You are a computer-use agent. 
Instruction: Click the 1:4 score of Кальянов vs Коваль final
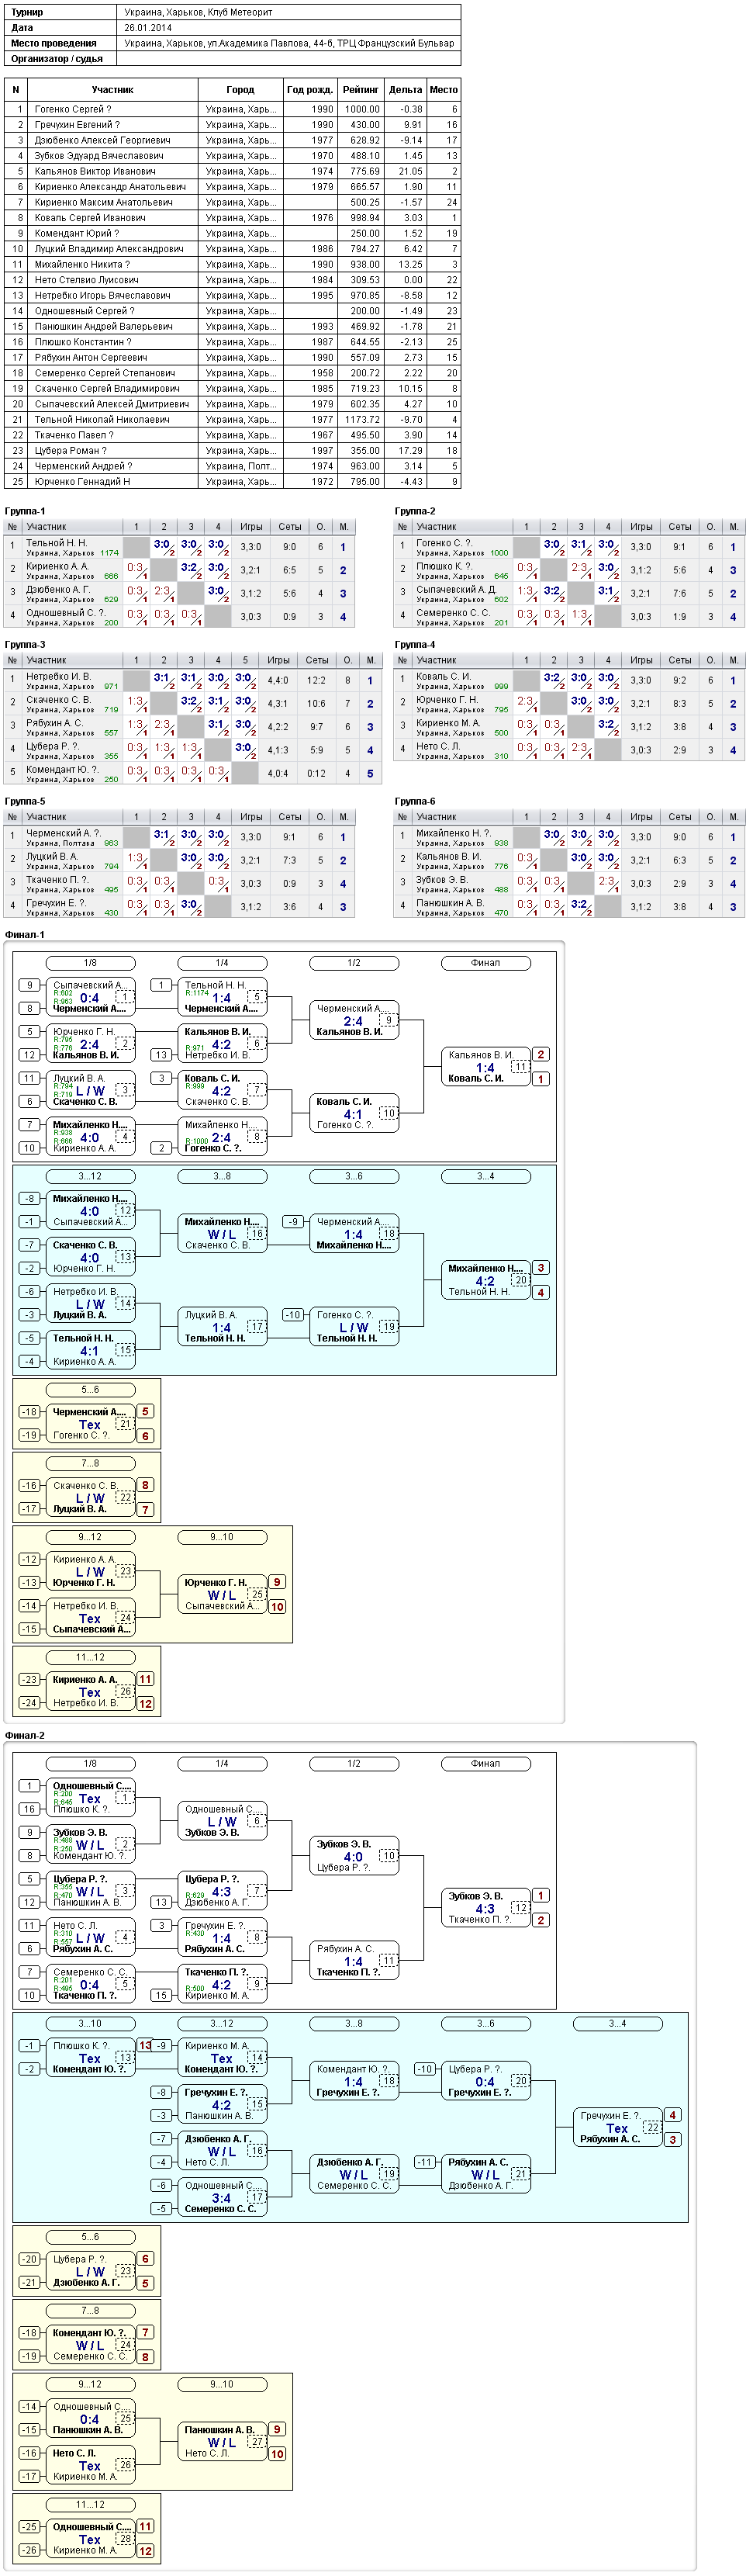click(485, 1068)
